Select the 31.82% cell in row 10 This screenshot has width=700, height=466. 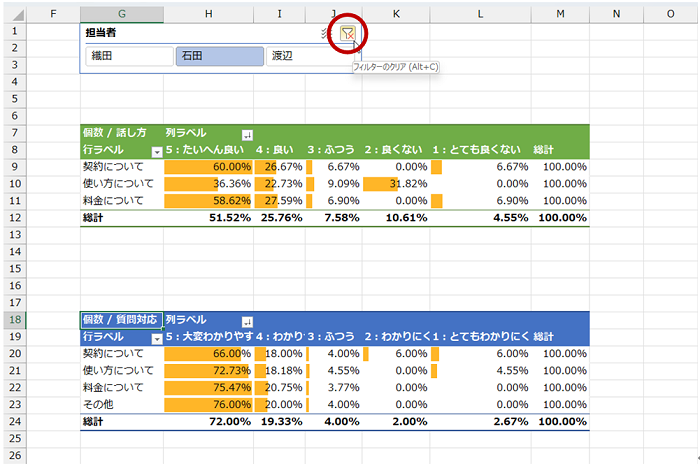tap(396, 184)
